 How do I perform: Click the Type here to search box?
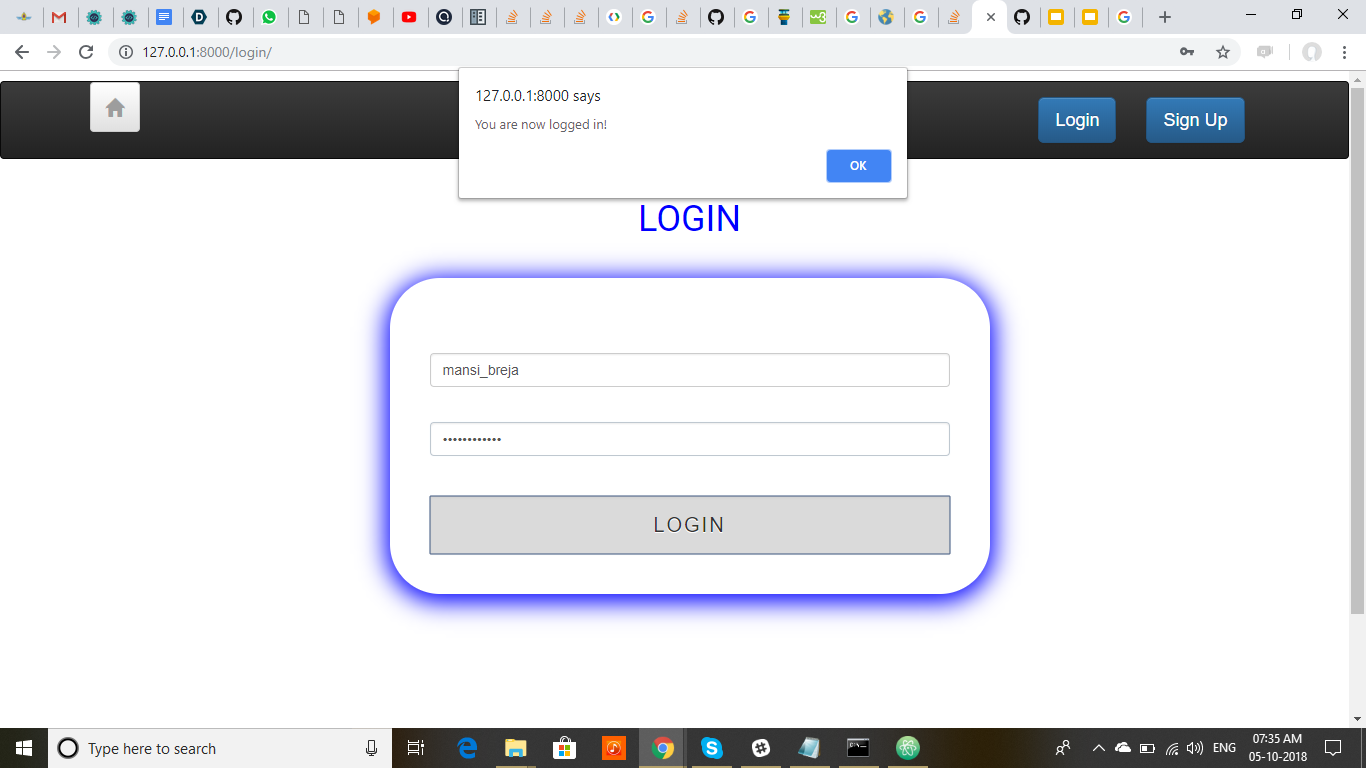click(220, 748)
